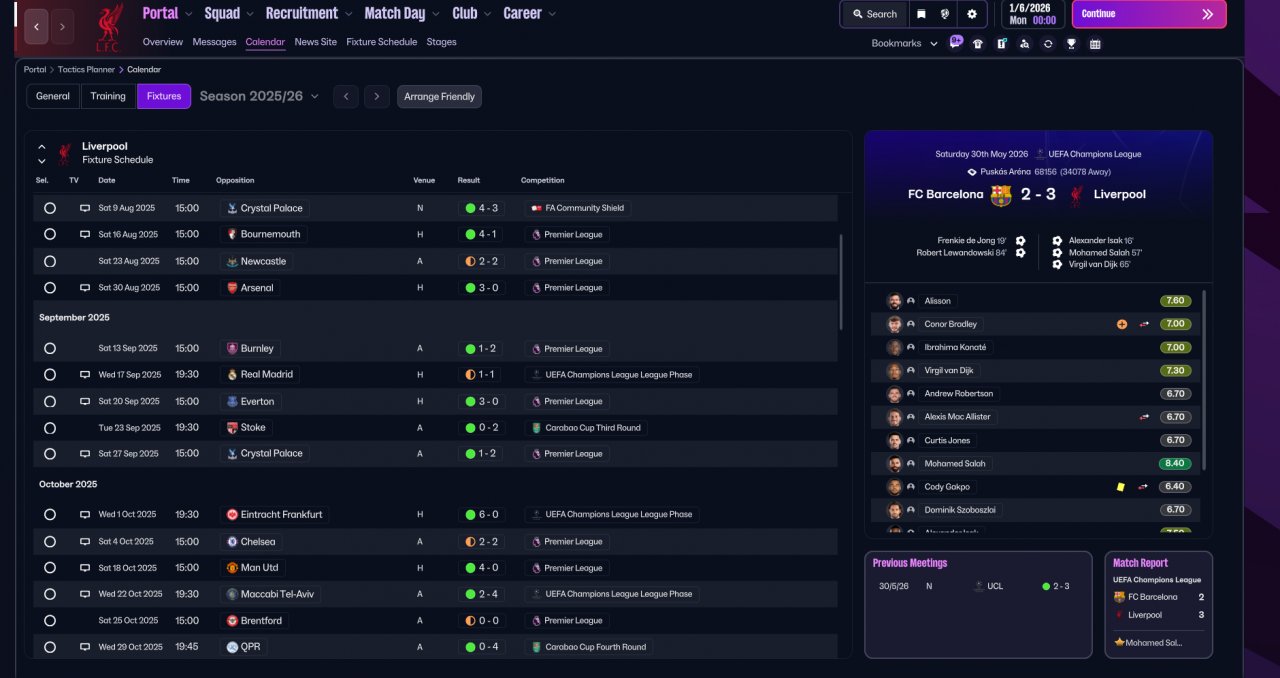The height and width of the screenshot is (678, 1280).
Task: Select the Arsenal fixture radio circle
Action: coord(50,288)
